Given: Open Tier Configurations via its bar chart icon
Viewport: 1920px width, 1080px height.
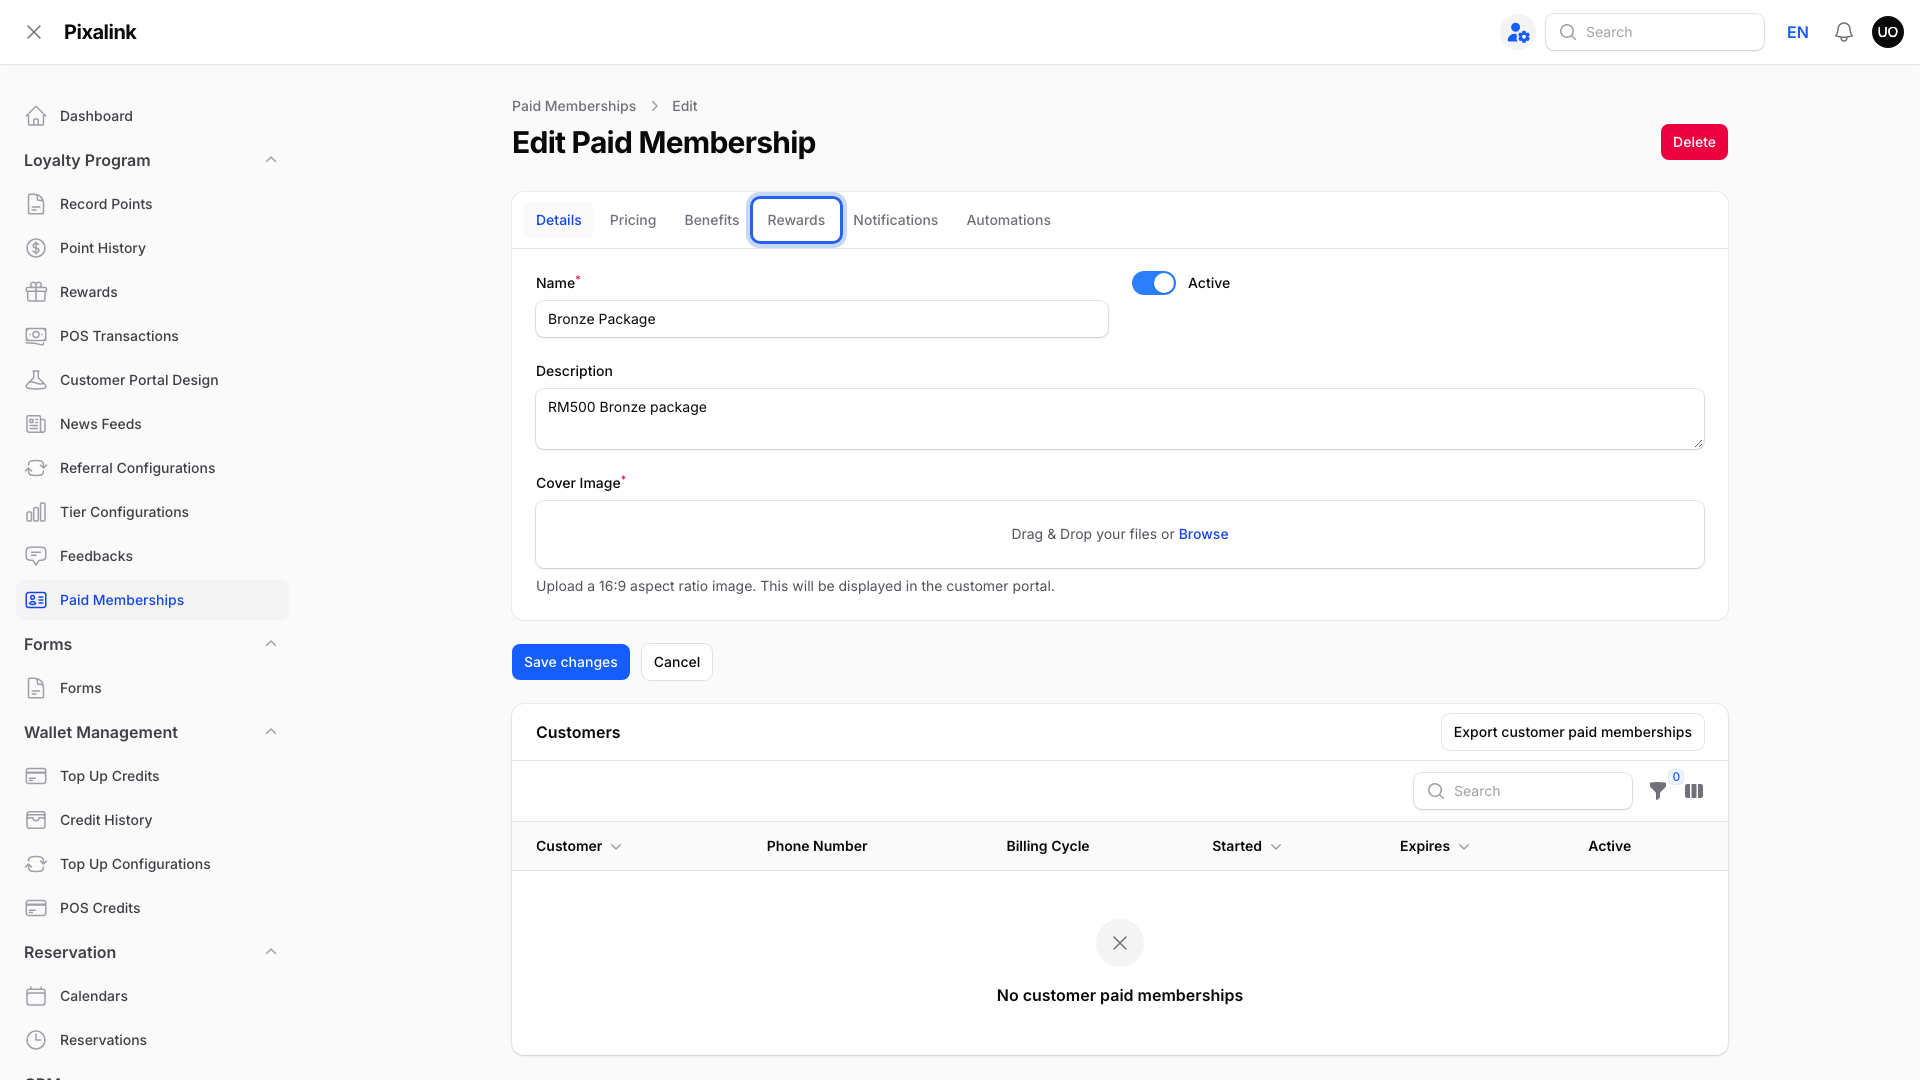Looking at the screenshot, I should click(x=36, y=512).
